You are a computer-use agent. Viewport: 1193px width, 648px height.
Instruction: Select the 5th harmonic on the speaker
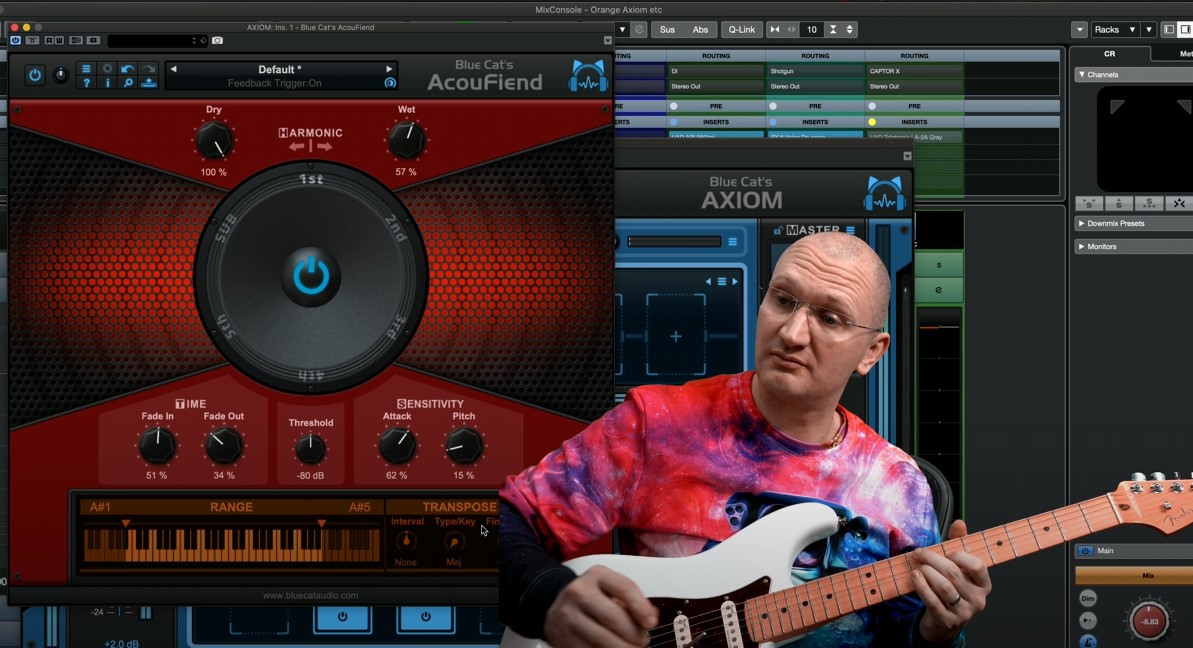point(226,326)
